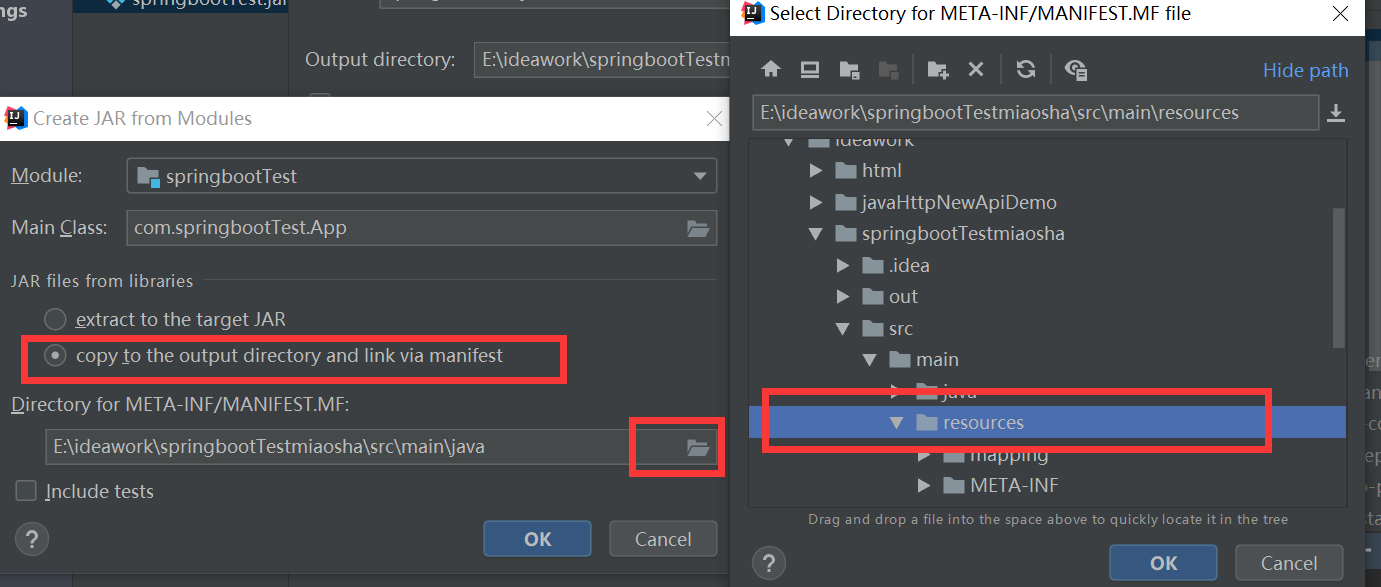
Task: Enable the Include tests checkbox
Action: click(25, 491)
